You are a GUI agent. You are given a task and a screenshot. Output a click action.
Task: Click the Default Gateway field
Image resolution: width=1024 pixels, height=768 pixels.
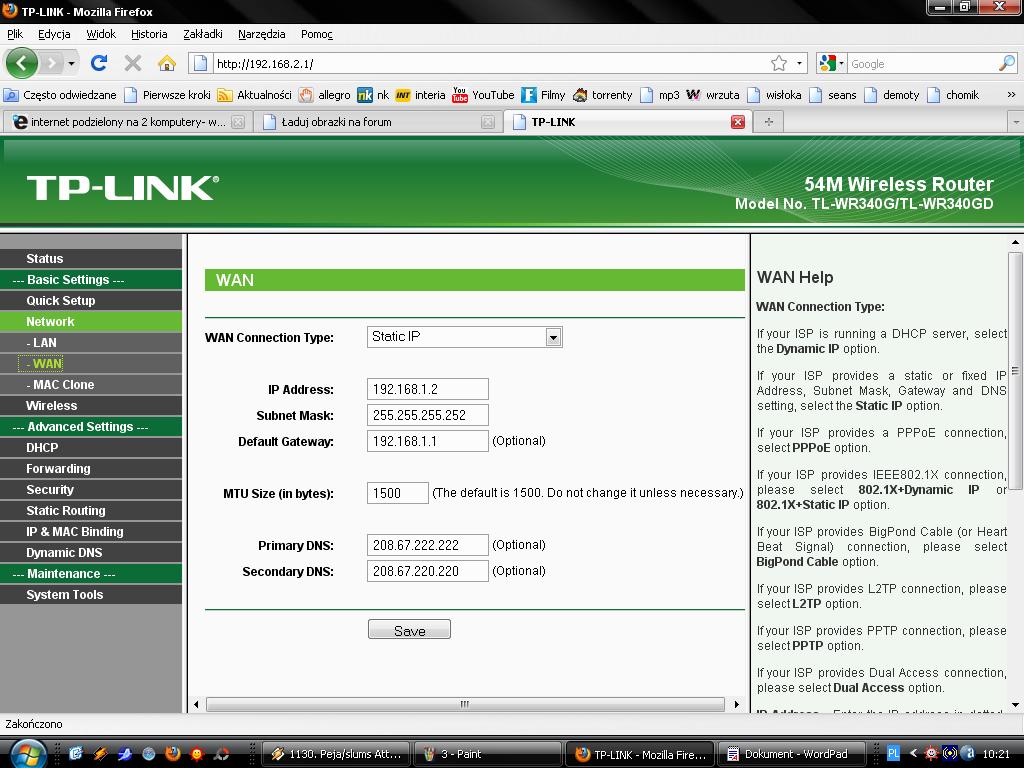tap(427, 441)
